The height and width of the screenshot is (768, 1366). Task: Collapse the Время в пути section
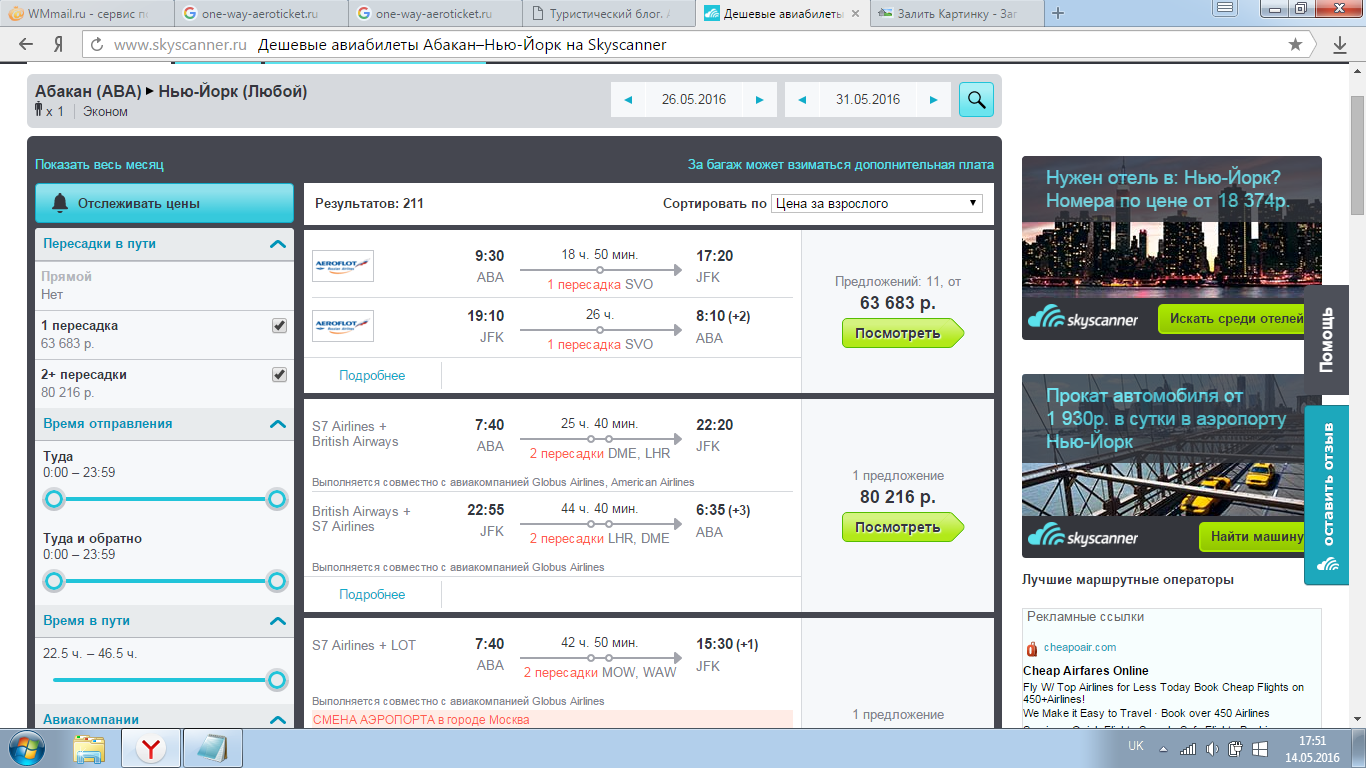click(x=278, y=621)
